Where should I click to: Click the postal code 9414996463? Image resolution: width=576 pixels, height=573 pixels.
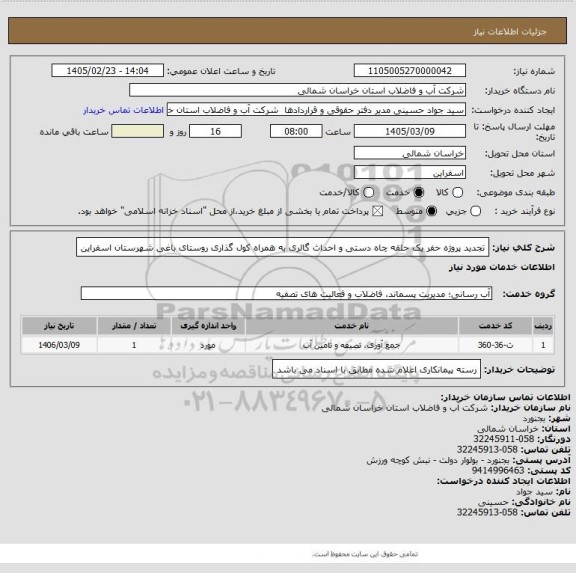[x=498, y=470]
